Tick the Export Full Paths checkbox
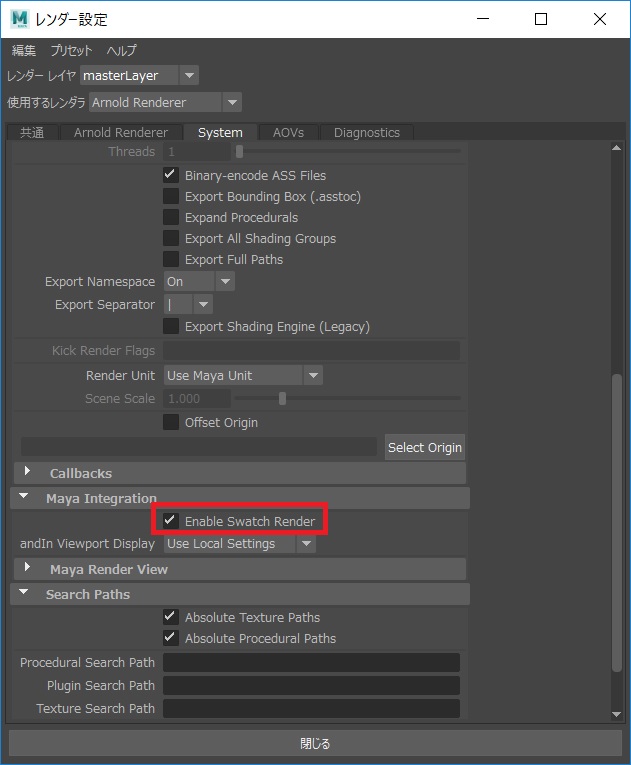This screenshot has height=765, width=631. pos(171,259)
